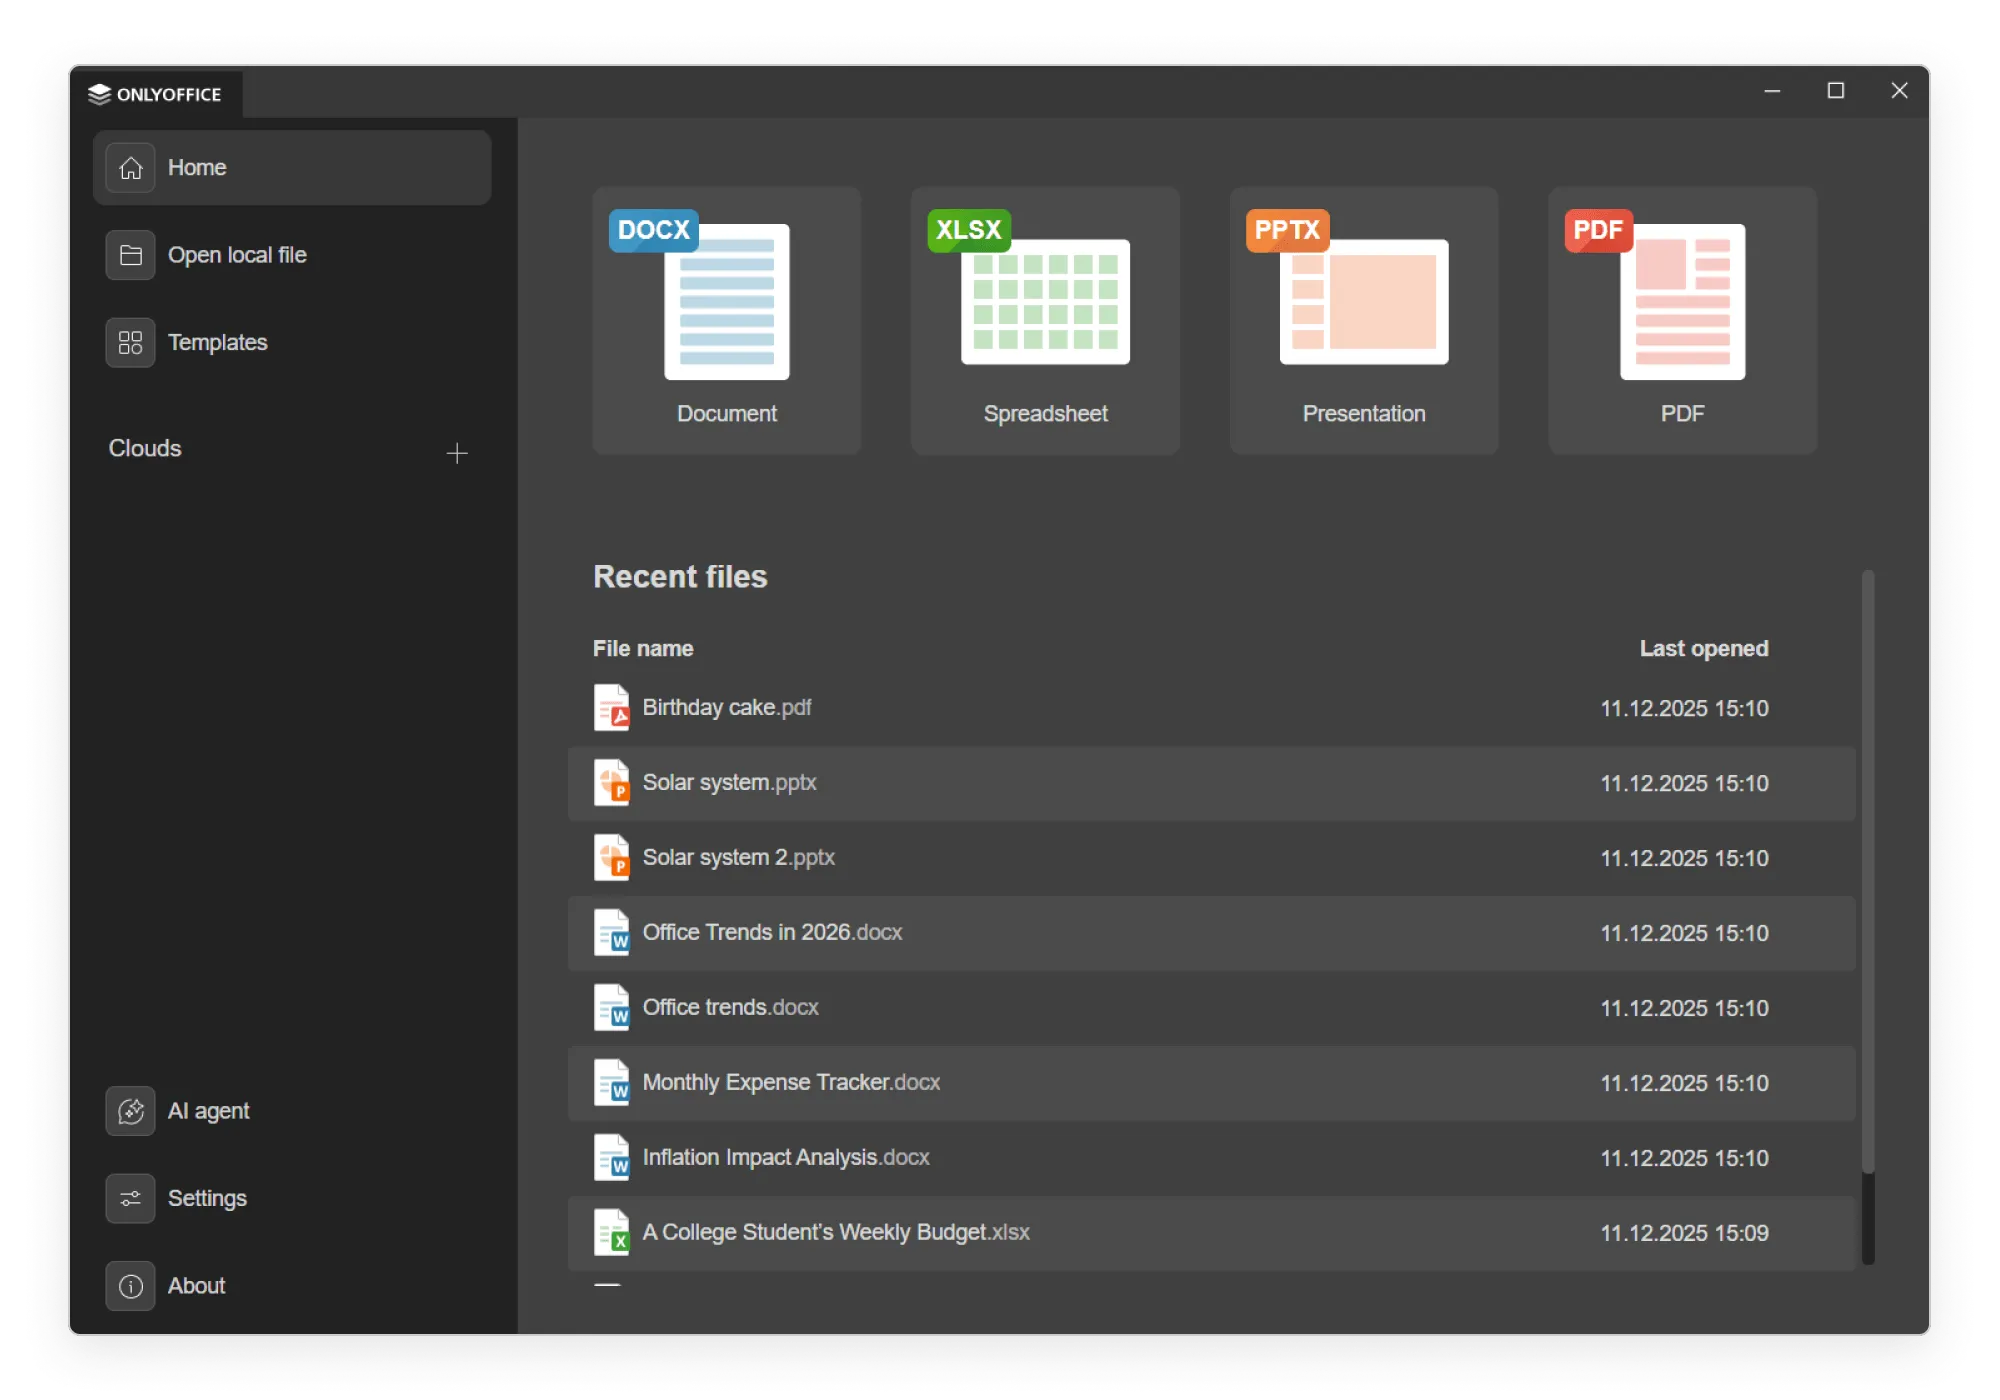Image resolution: width=2000 pixels, height=1400 pixels.
Task: Click the Office Trends in 2026.docx icon
Action: point(611,933)
